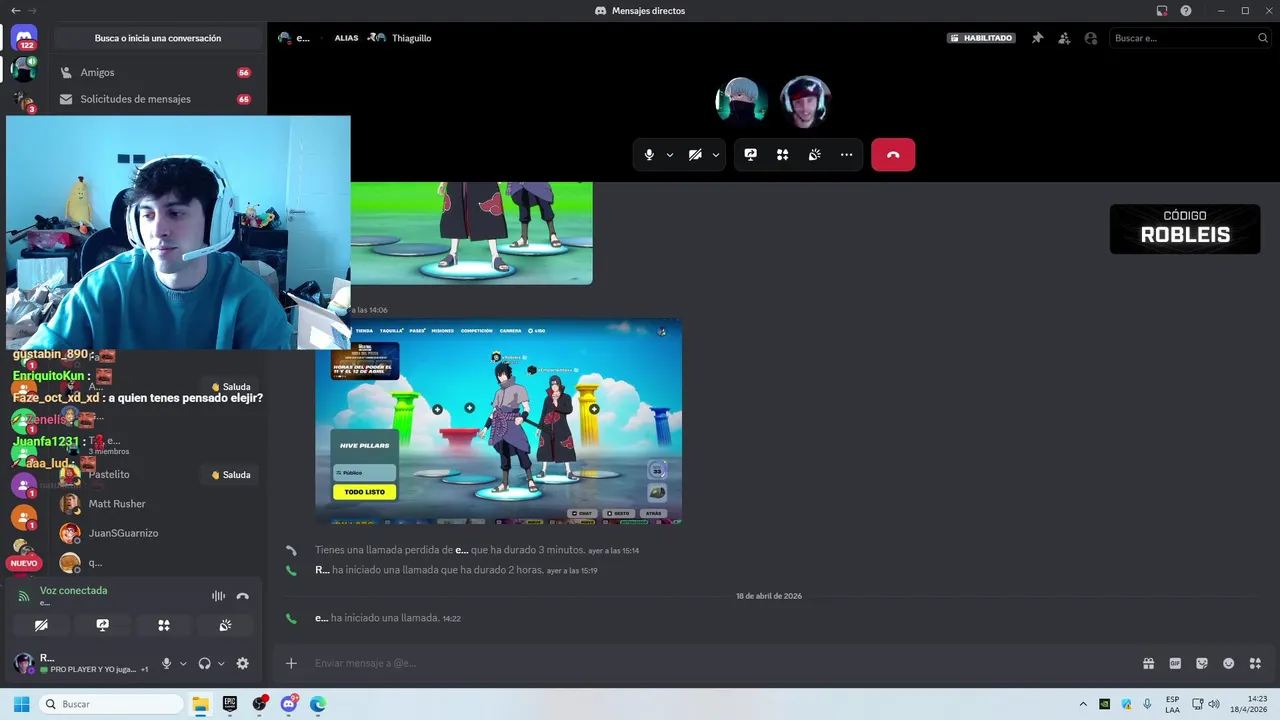This screenshot has height=720, width=1280.
Task: Show the user profile panel
Action: point(1091,38)
